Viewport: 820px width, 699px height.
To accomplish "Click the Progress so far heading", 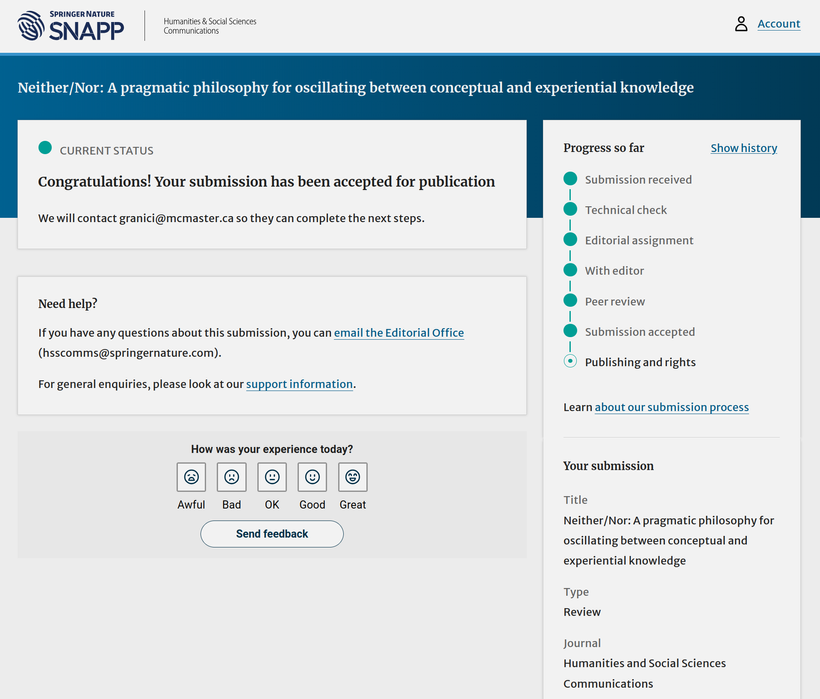I will click(x=603, y=148).
